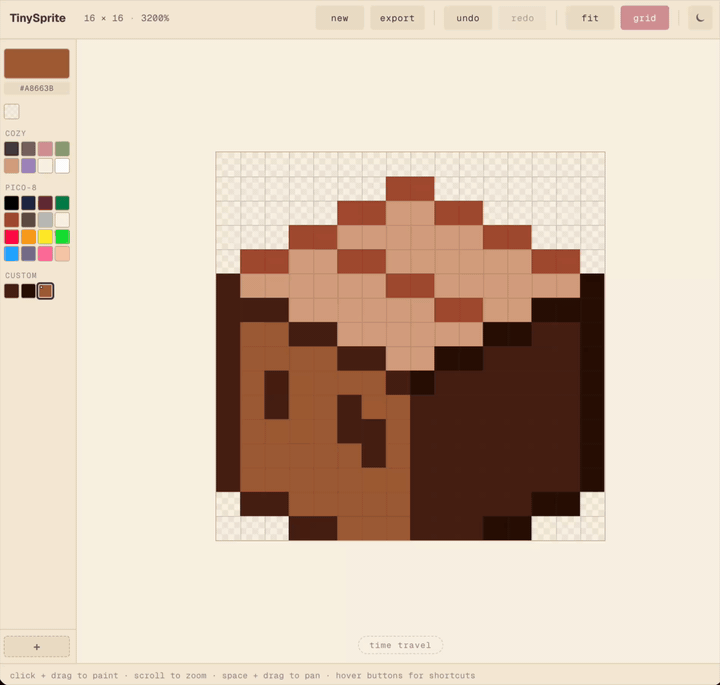Click the #A8663B hex color field
Image resolution: width=720 pixels, height=685 pixels.
coord(37,88)
